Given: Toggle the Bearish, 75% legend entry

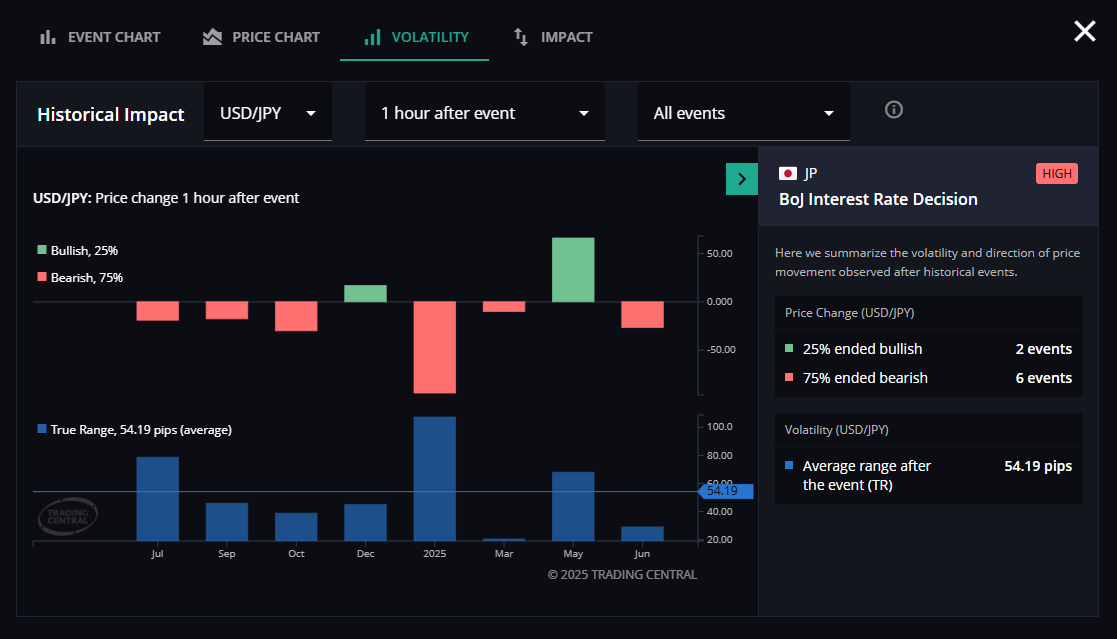Looking at the screenshot, I should [x=80, y=277].
